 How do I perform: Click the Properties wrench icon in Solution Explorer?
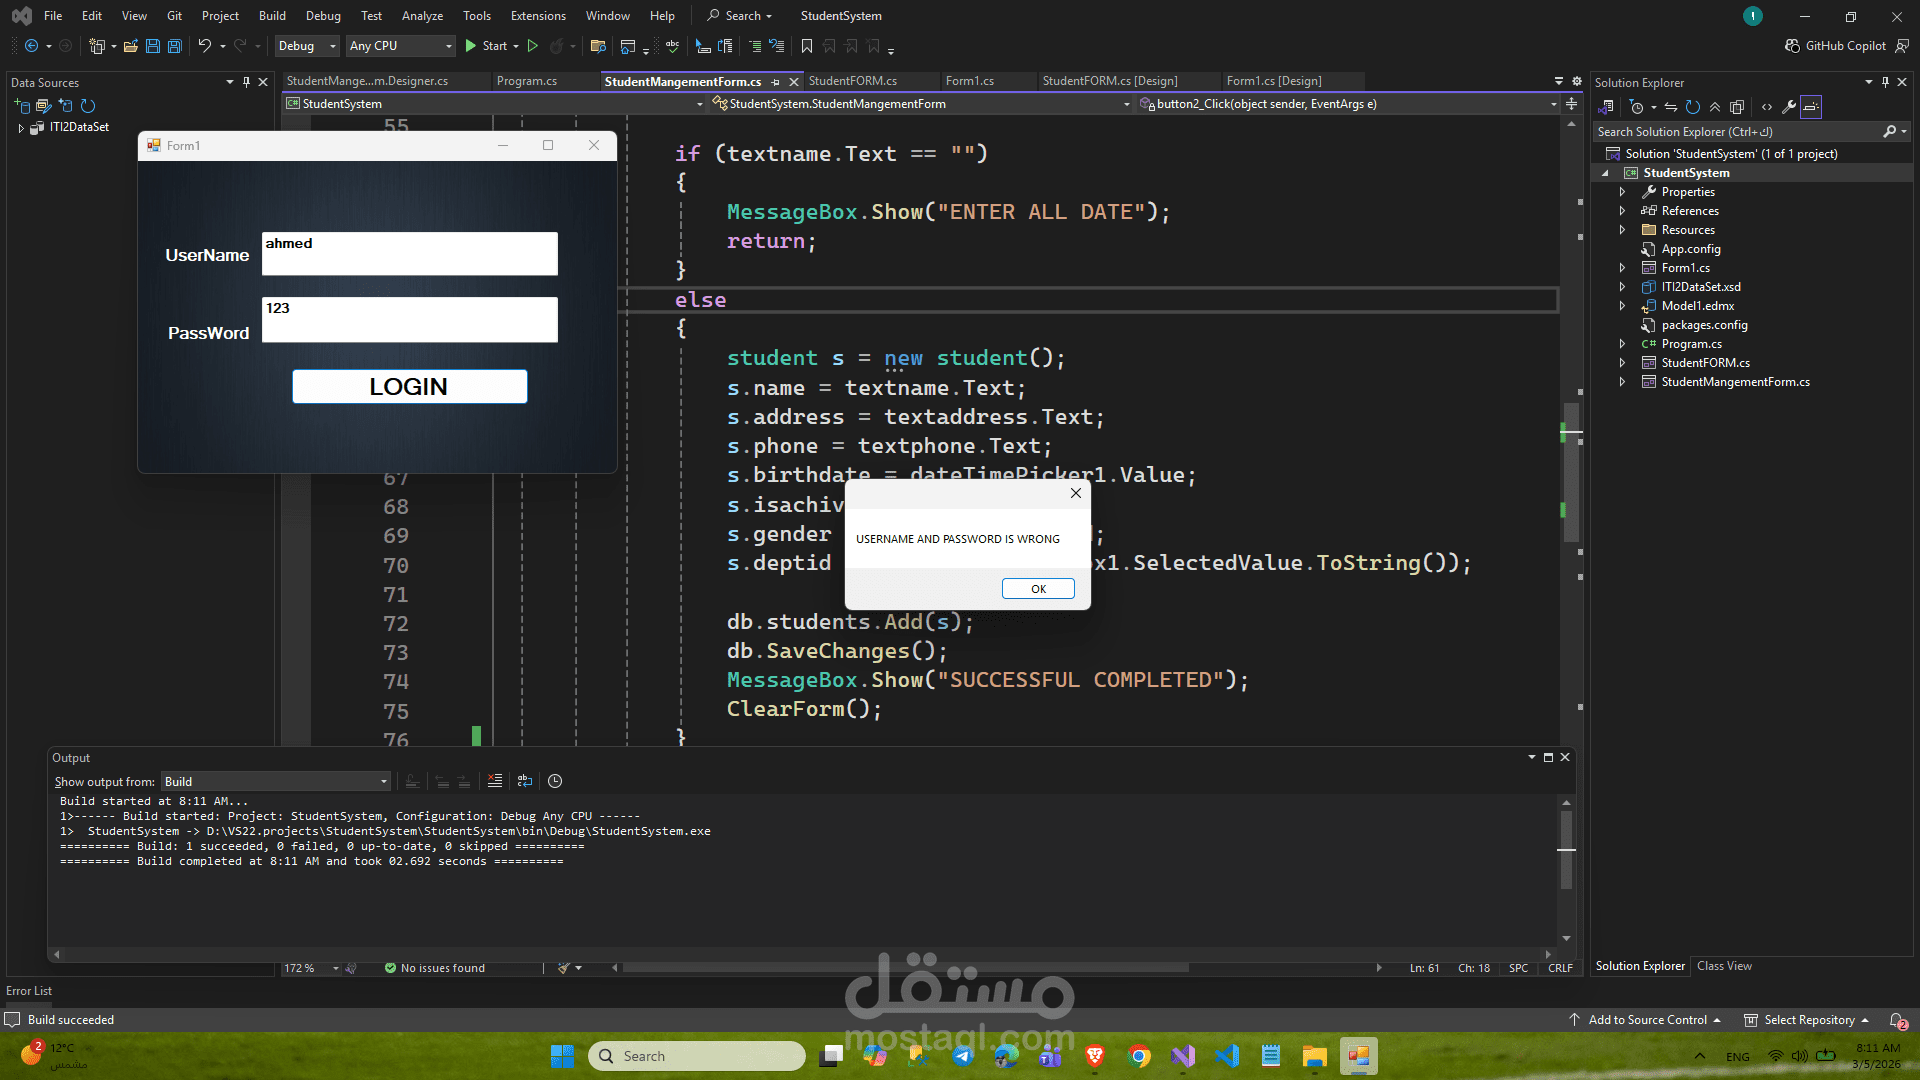[x=1789, y=107]
